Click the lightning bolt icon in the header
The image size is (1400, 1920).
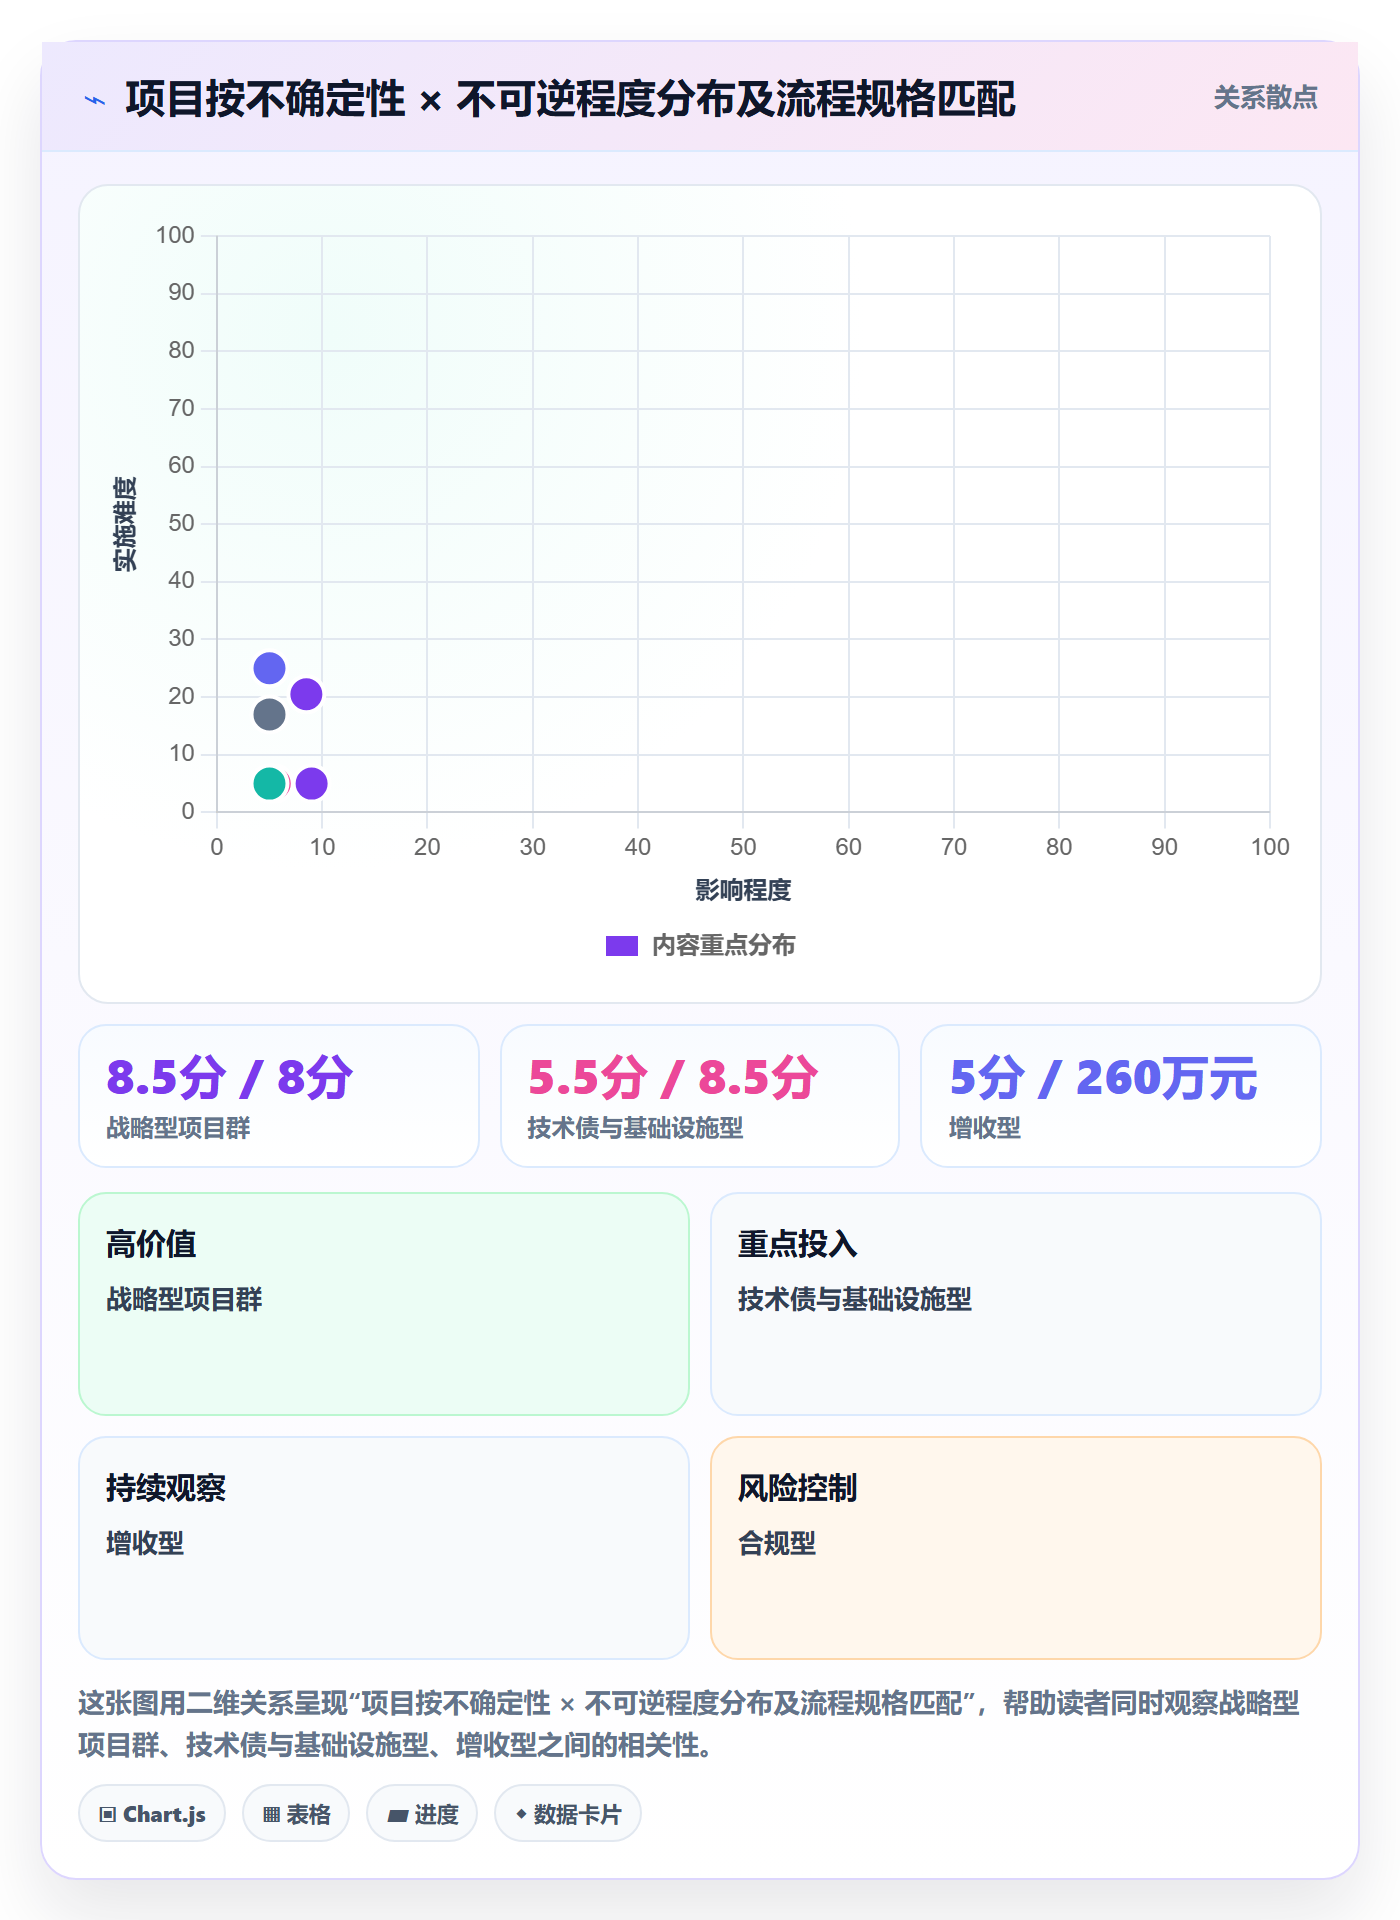point(95,100)
